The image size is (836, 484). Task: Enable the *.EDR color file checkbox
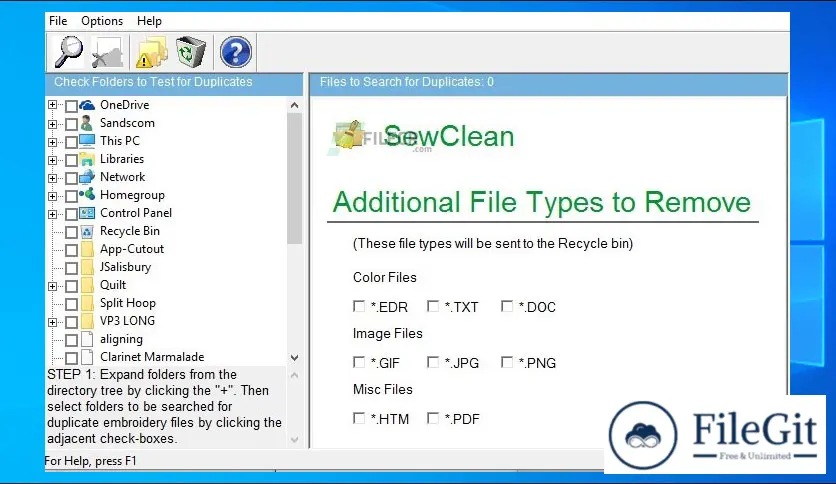pos(359,306)
